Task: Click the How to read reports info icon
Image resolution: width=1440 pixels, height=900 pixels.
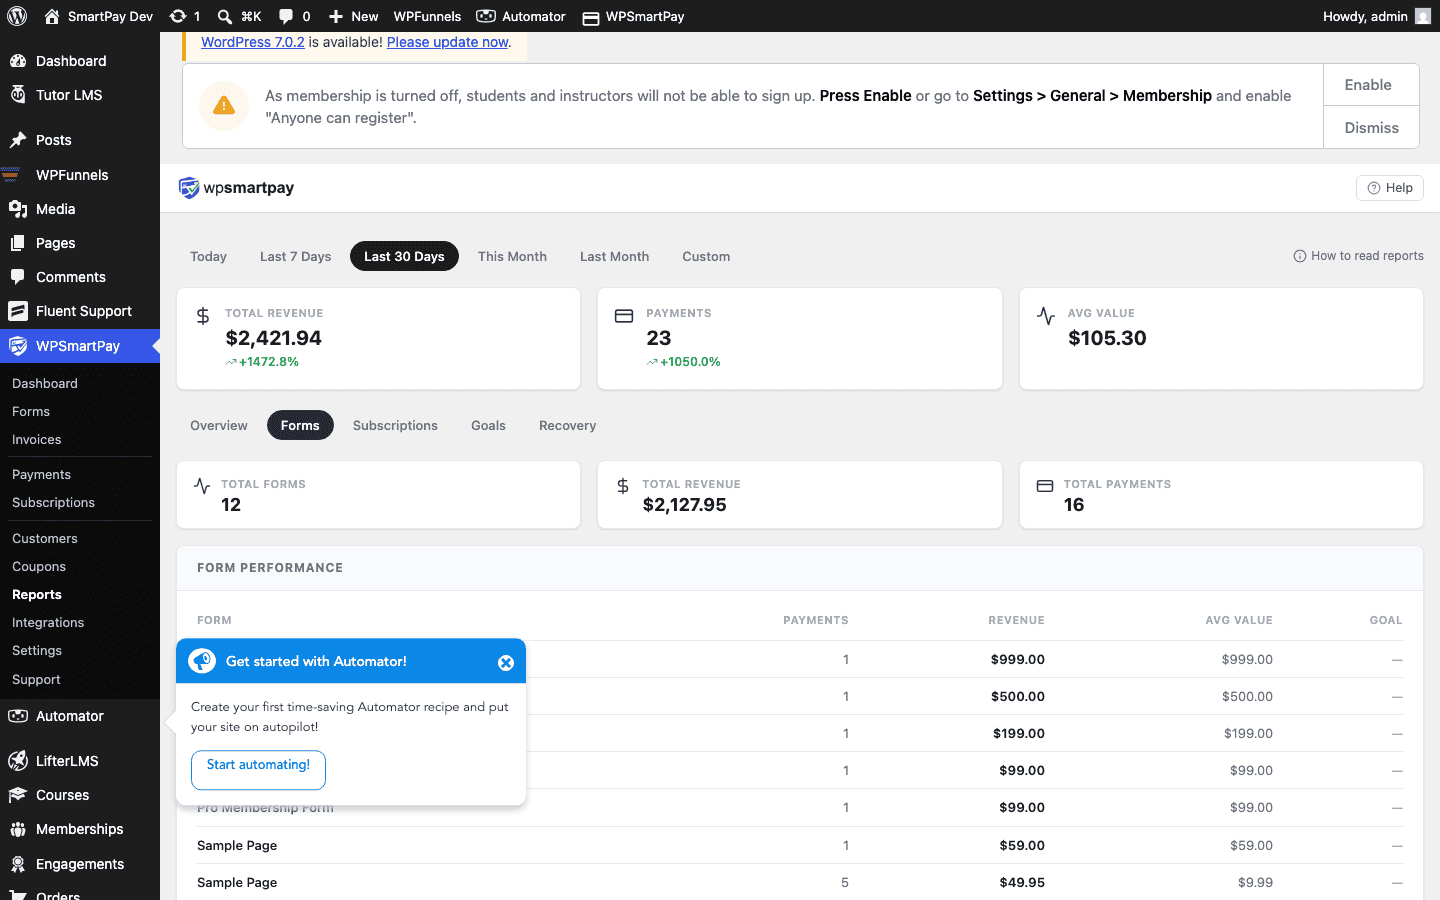Action: (1299, 256)
